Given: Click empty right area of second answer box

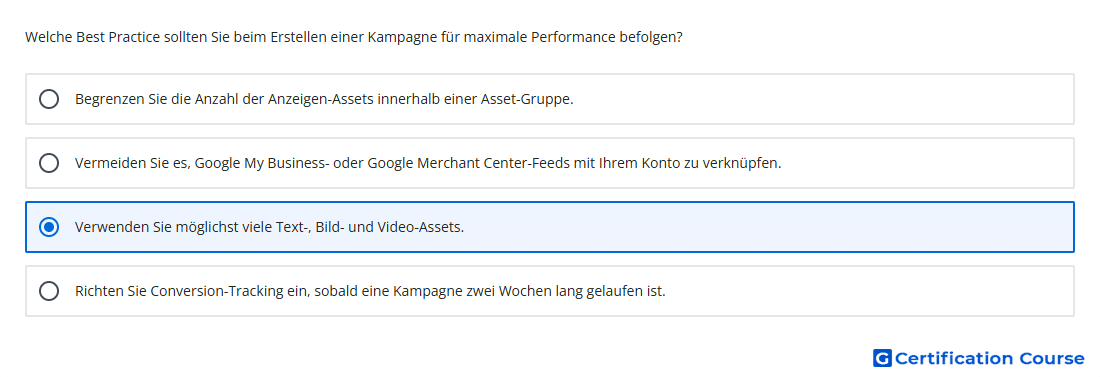Looking at the screenshot, I should click(926, 163).
